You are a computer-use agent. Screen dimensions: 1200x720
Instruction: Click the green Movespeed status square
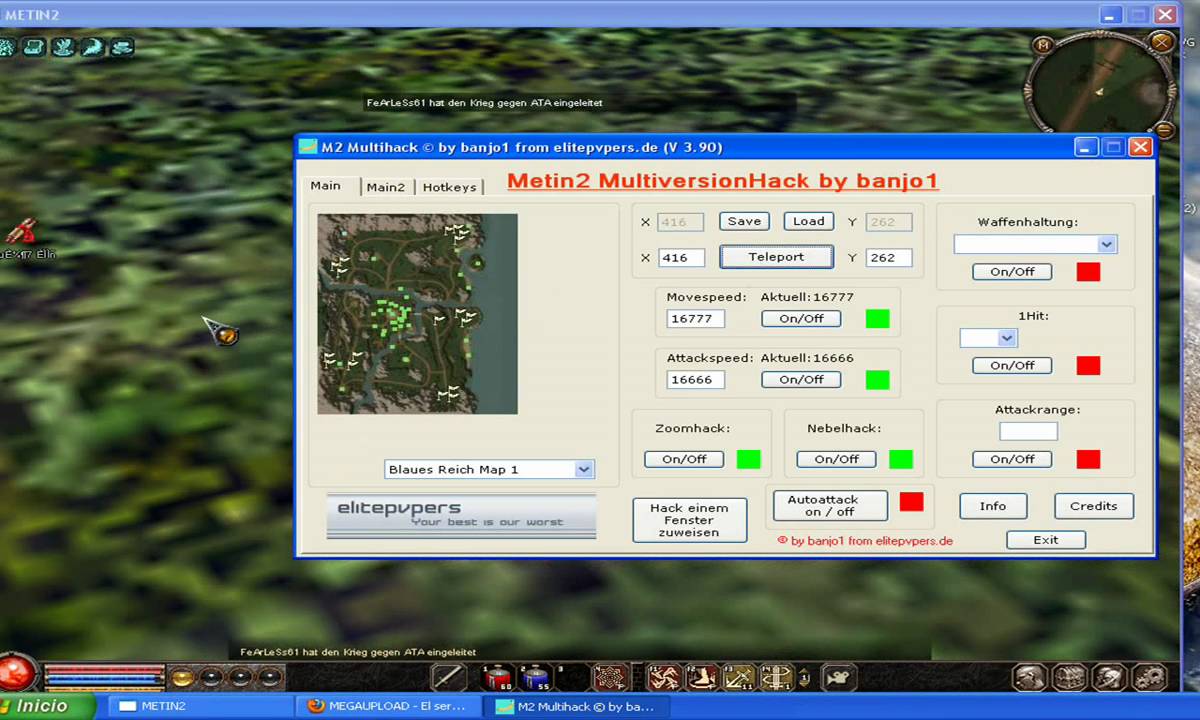coord(877,319)
